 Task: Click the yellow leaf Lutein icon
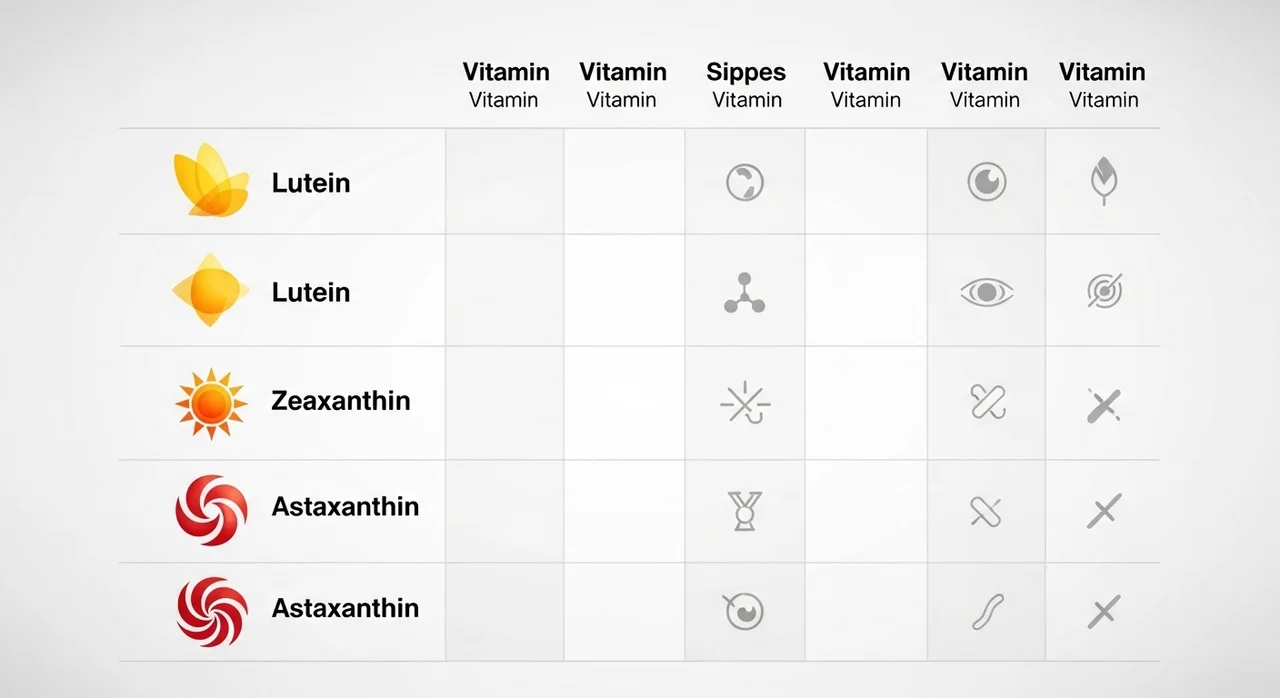coord(210,181)
